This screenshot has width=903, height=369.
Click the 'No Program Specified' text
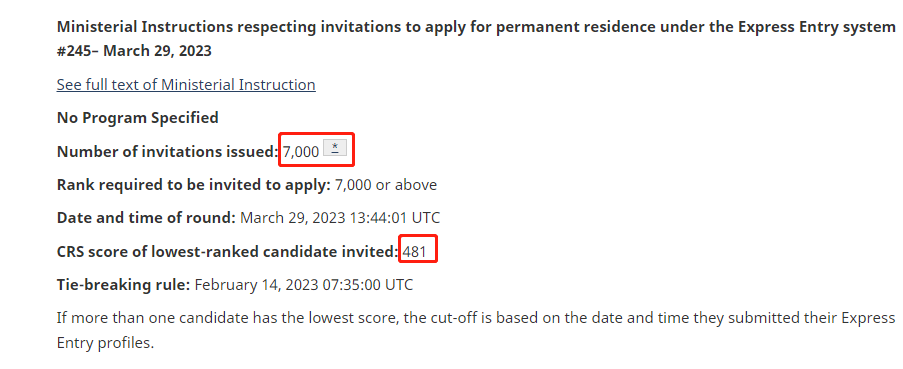(x=137, y=118)
